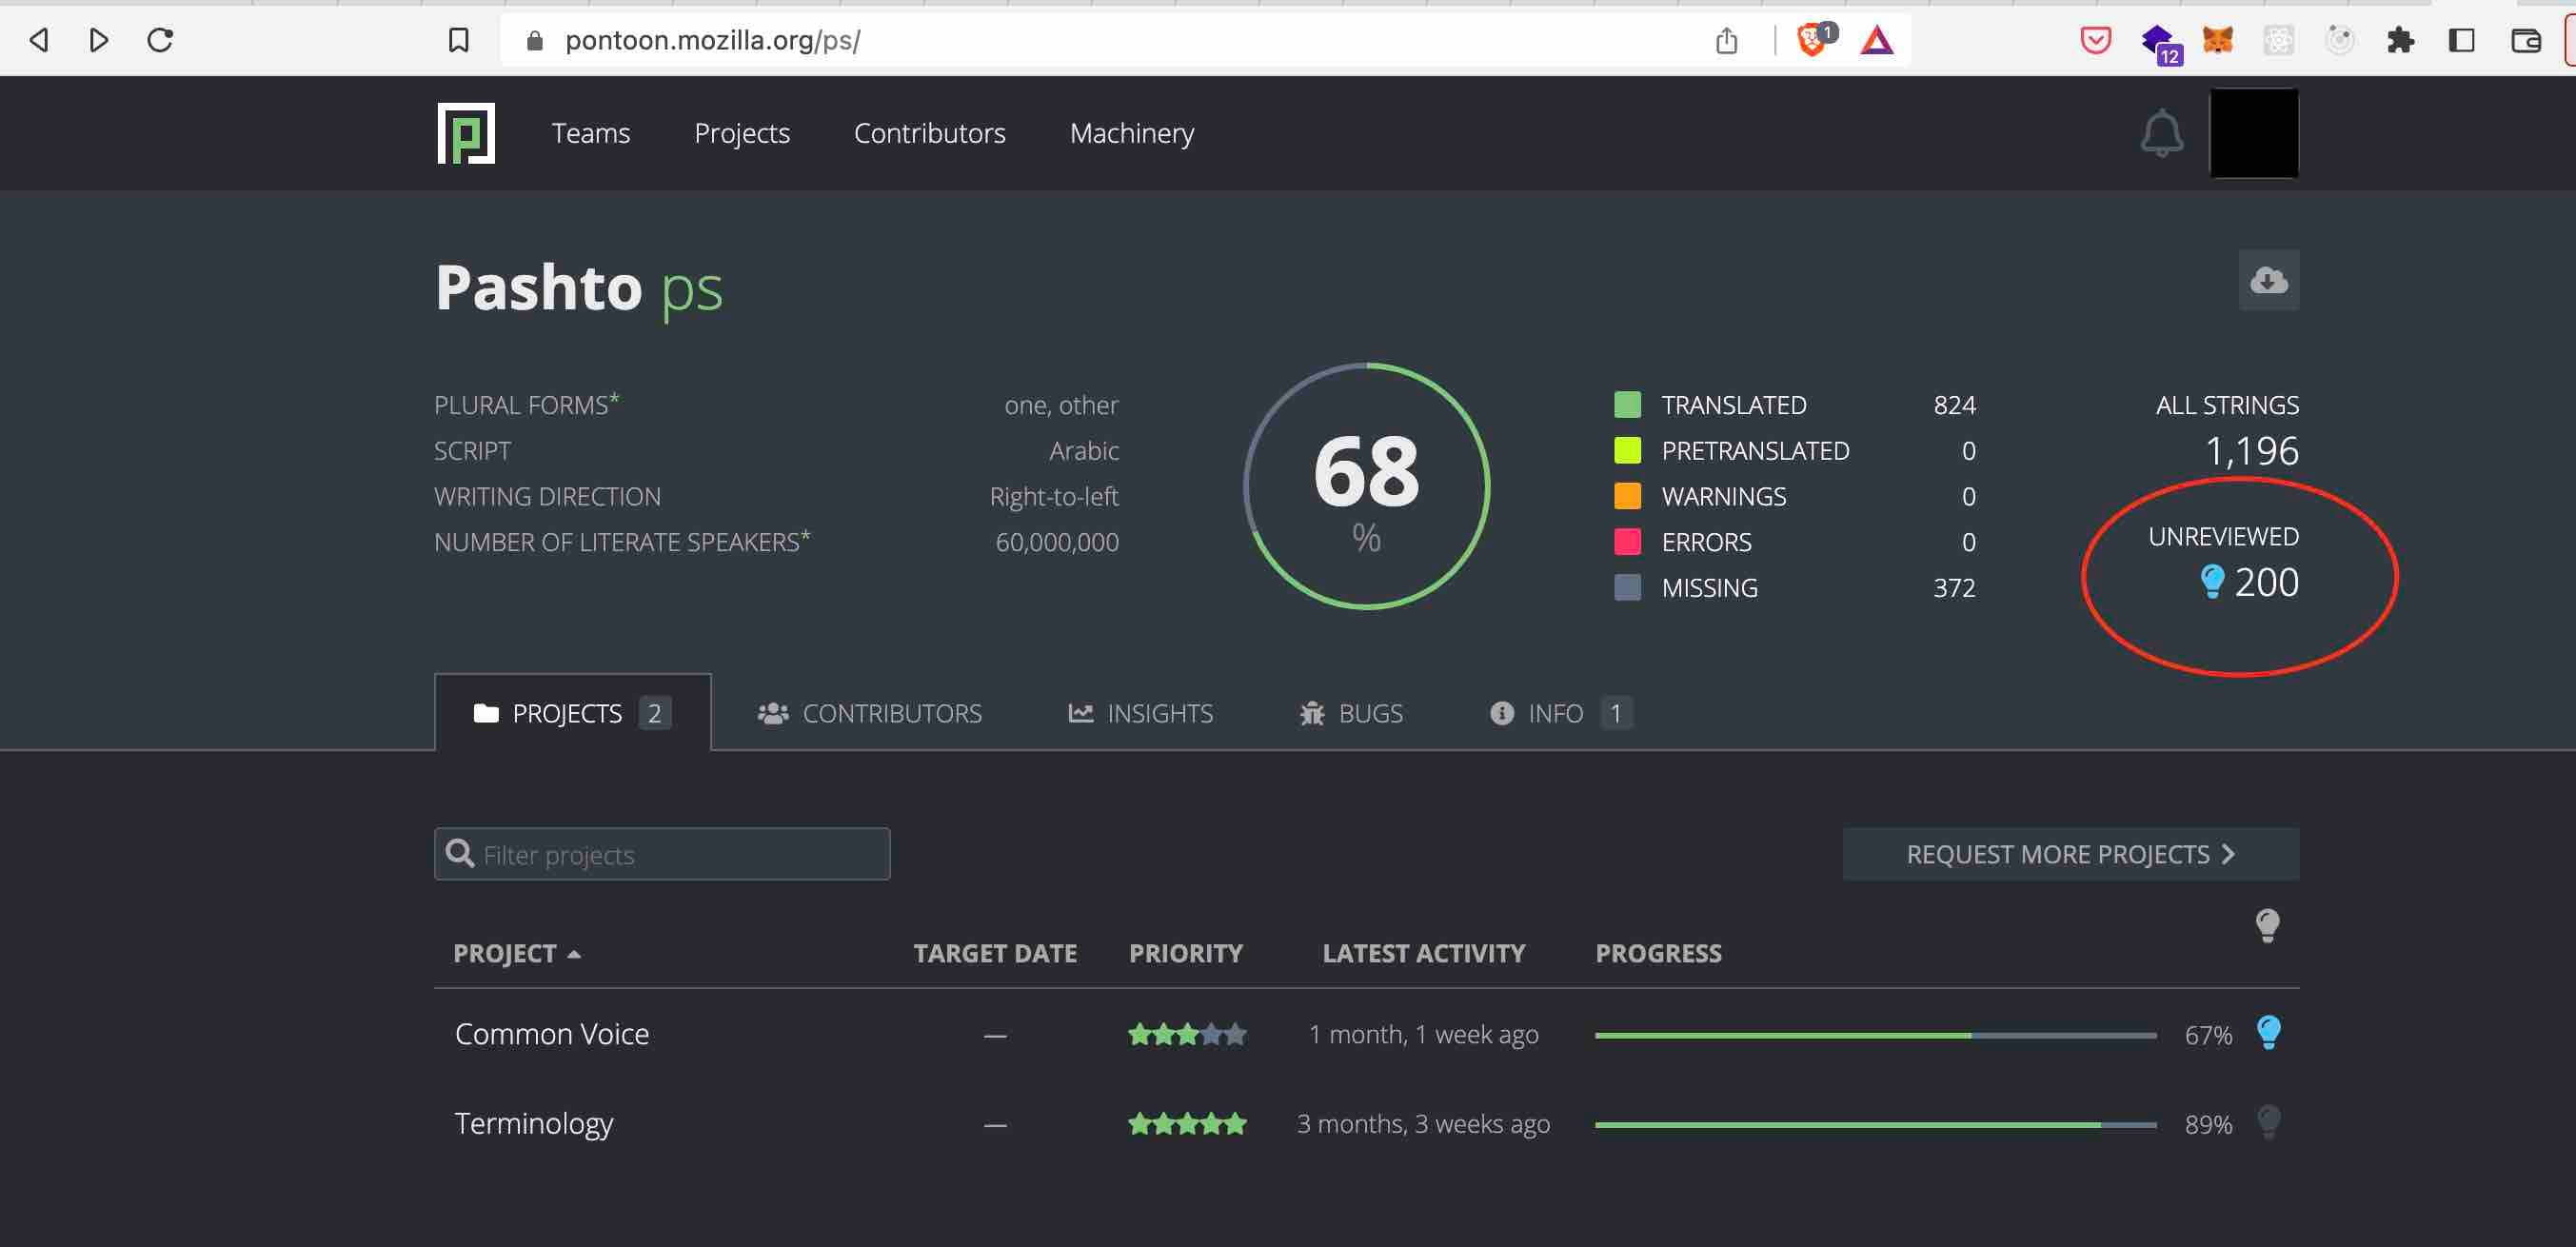Click Request More Projects button

click(x=2070, y=854)
